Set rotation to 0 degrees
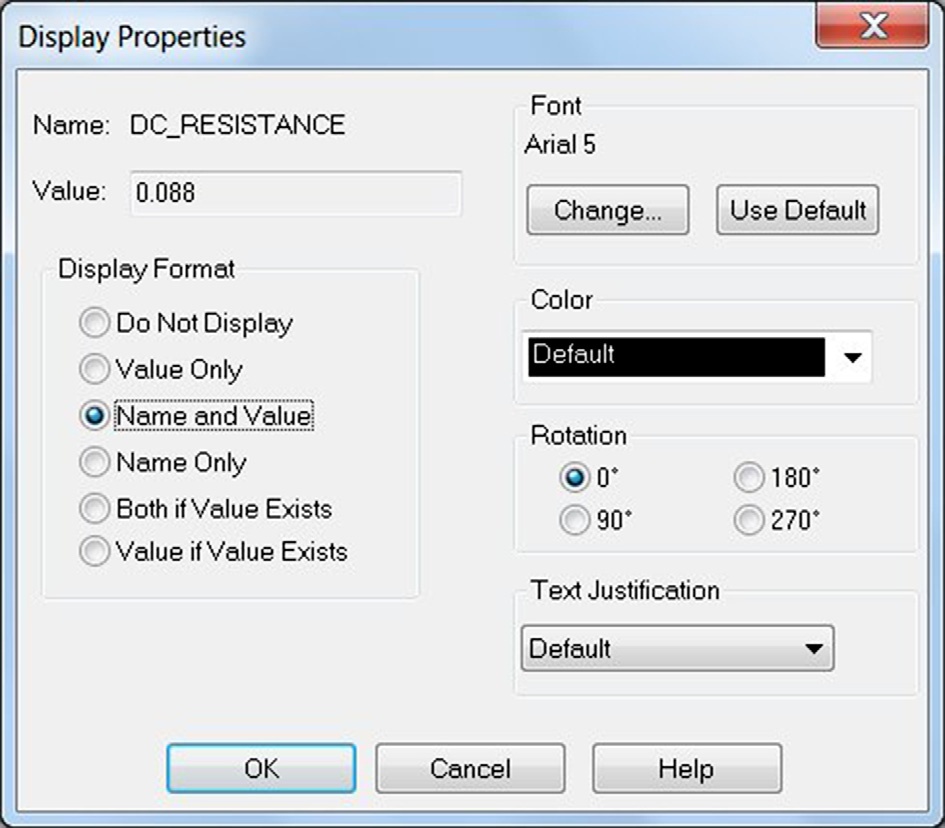 pos(575,478)
